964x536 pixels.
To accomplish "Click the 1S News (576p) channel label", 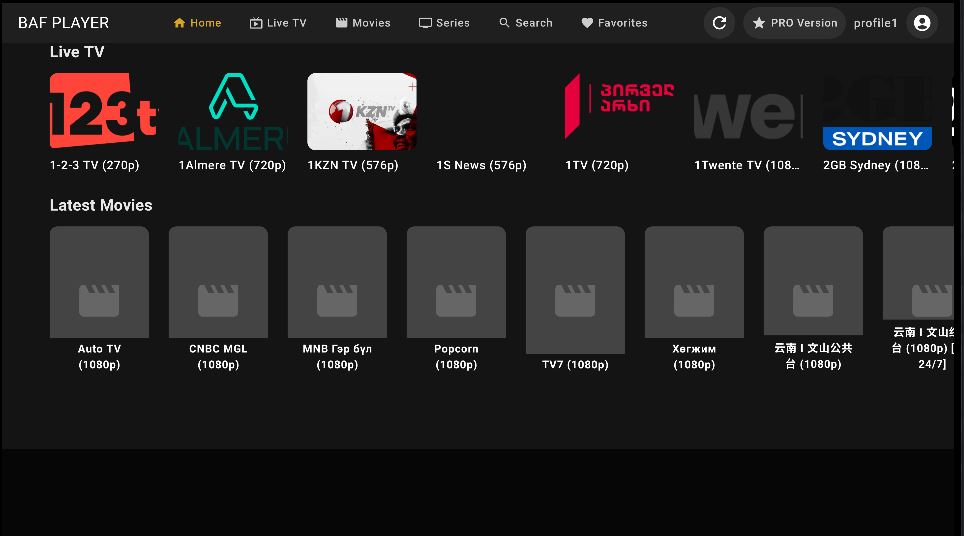I will [x=481, y=165].
